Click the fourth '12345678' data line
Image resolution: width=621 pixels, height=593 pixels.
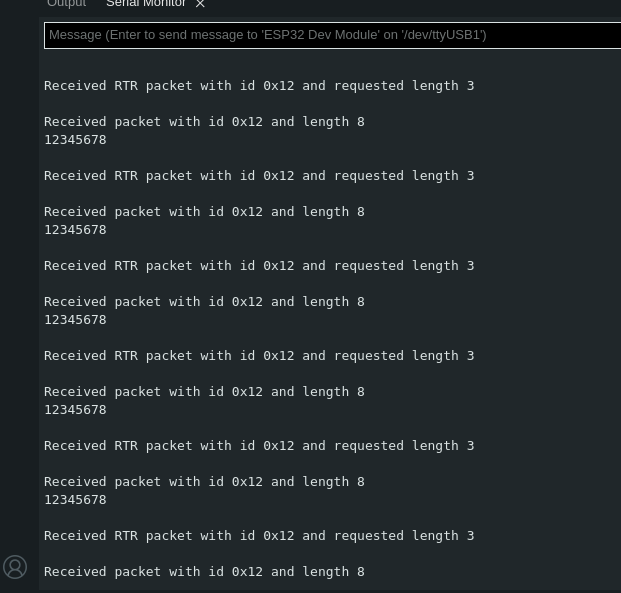(75, 410)
